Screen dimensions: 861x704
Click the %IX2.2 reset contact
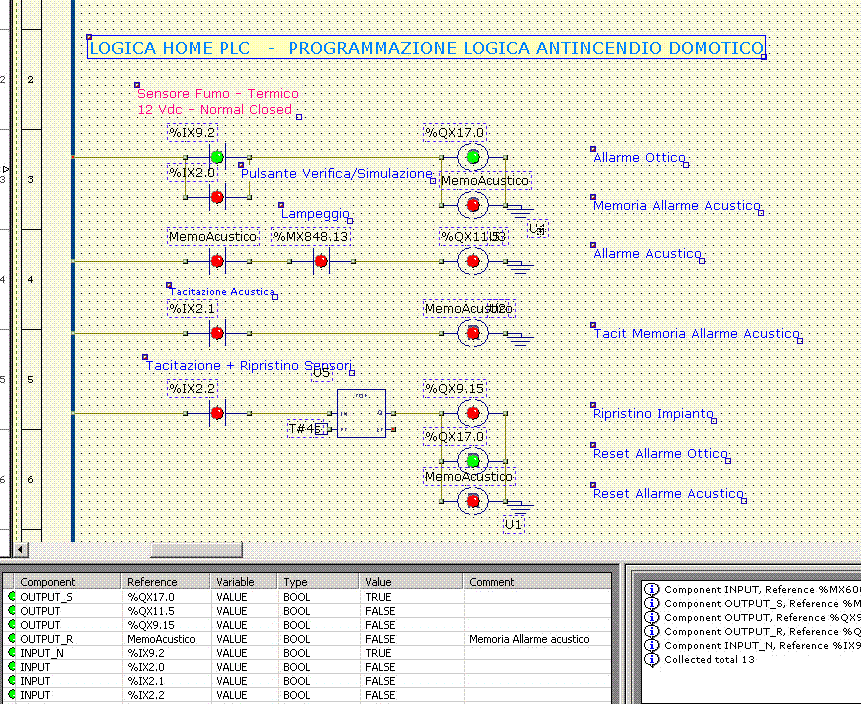pos(217,413)
